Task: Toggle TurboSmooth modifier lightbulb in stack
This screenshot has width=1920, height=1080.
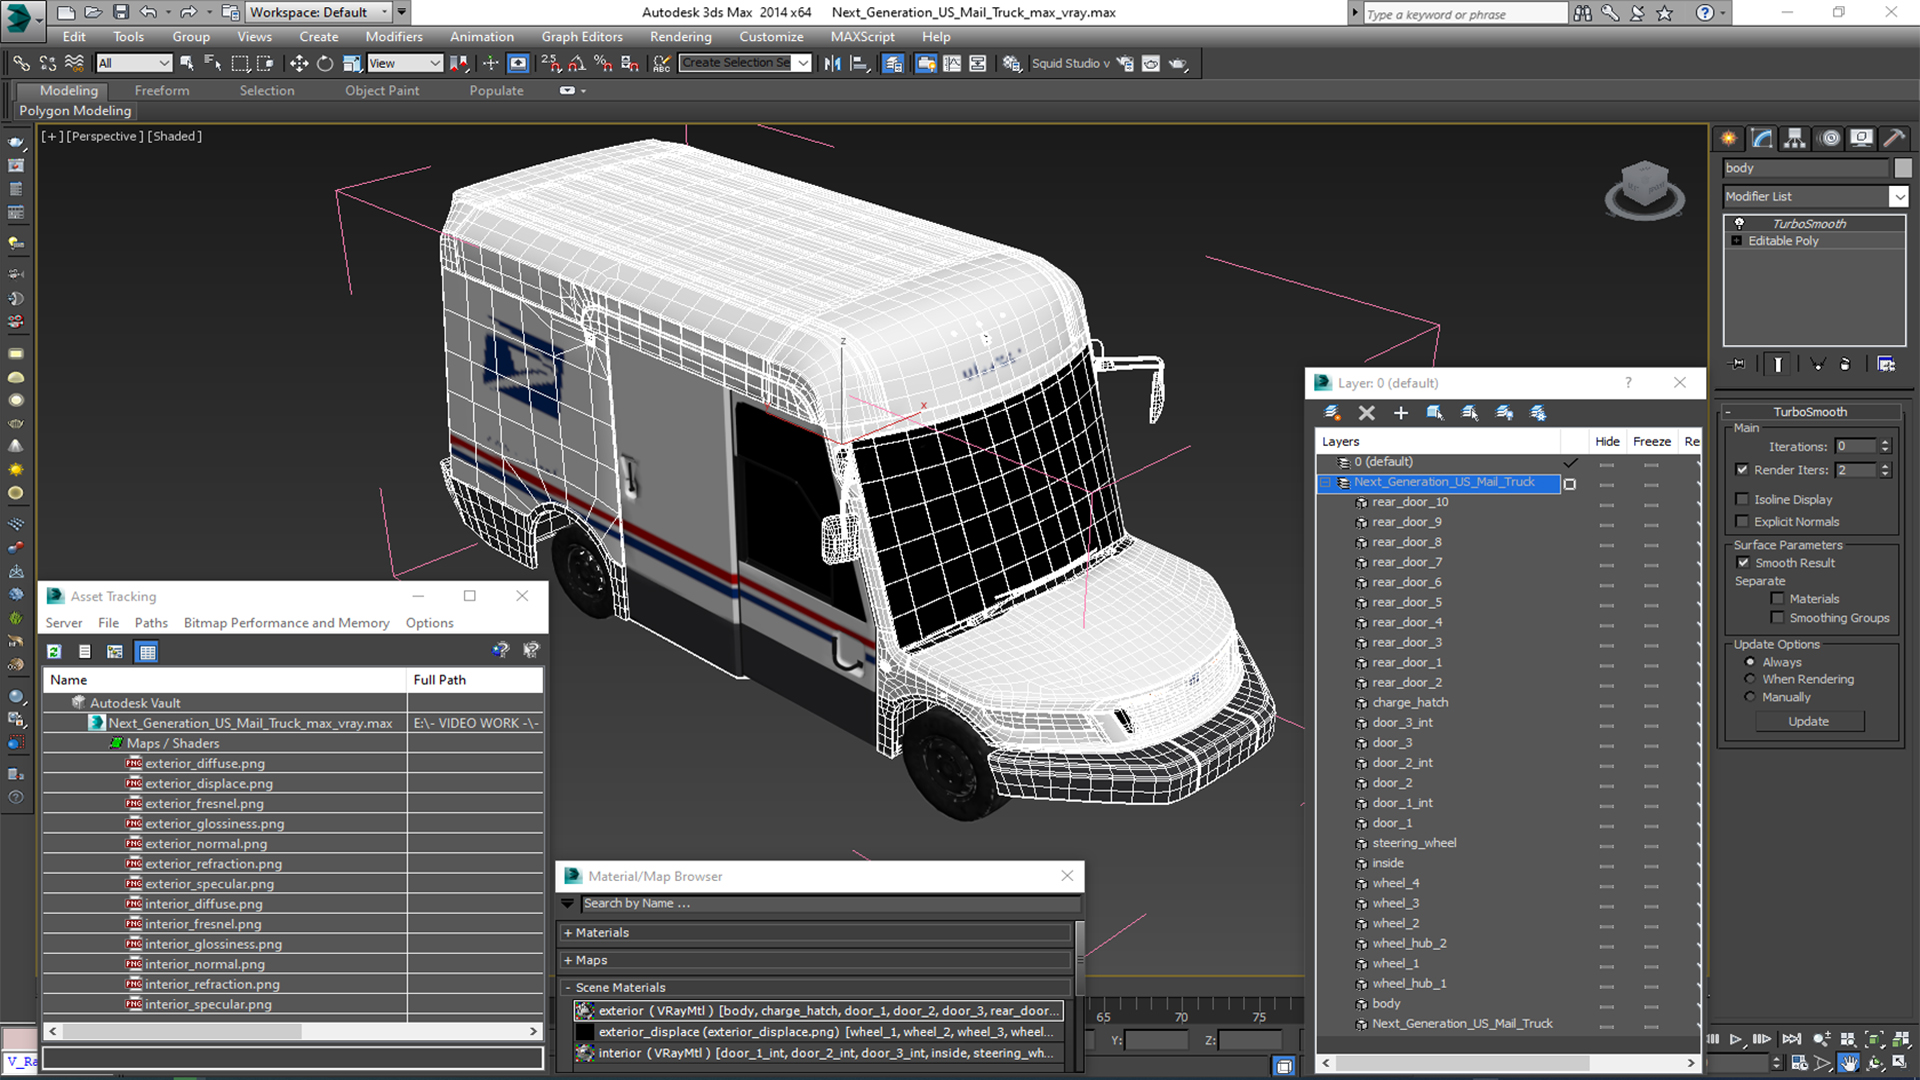Action: (x=1739, y=224)
